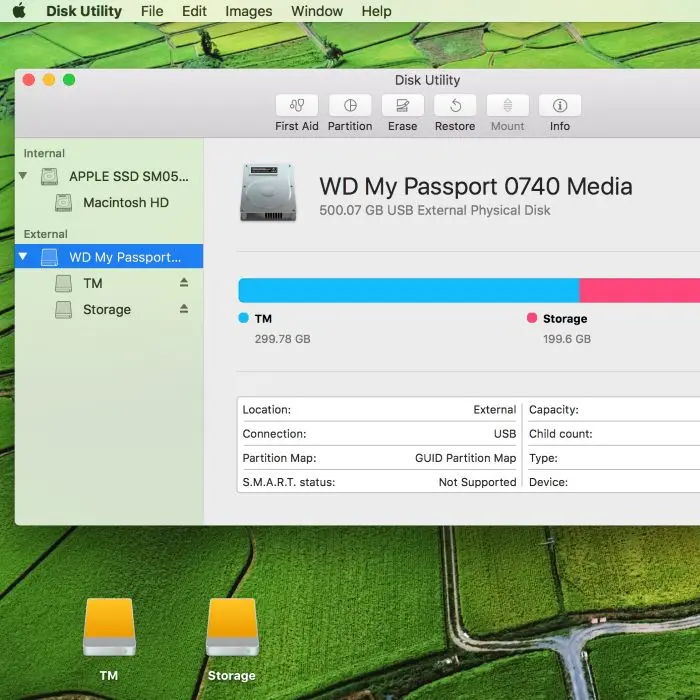Open the Apple menu
The image size is (700, 700).
point(19,10)
